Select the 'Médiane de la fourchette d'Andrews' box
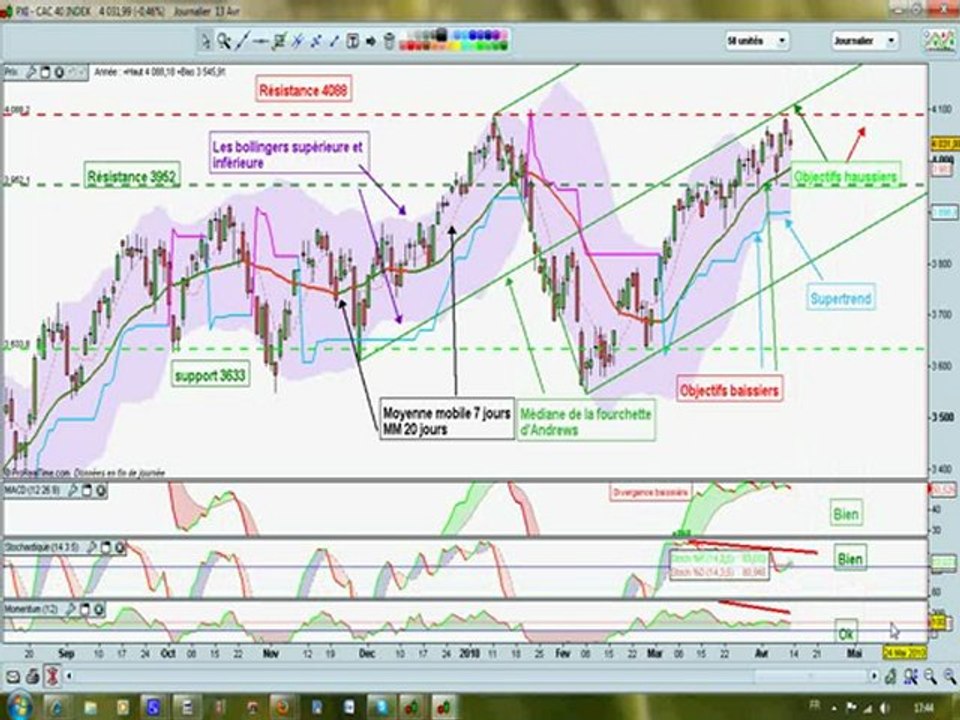 click(586, 422)
